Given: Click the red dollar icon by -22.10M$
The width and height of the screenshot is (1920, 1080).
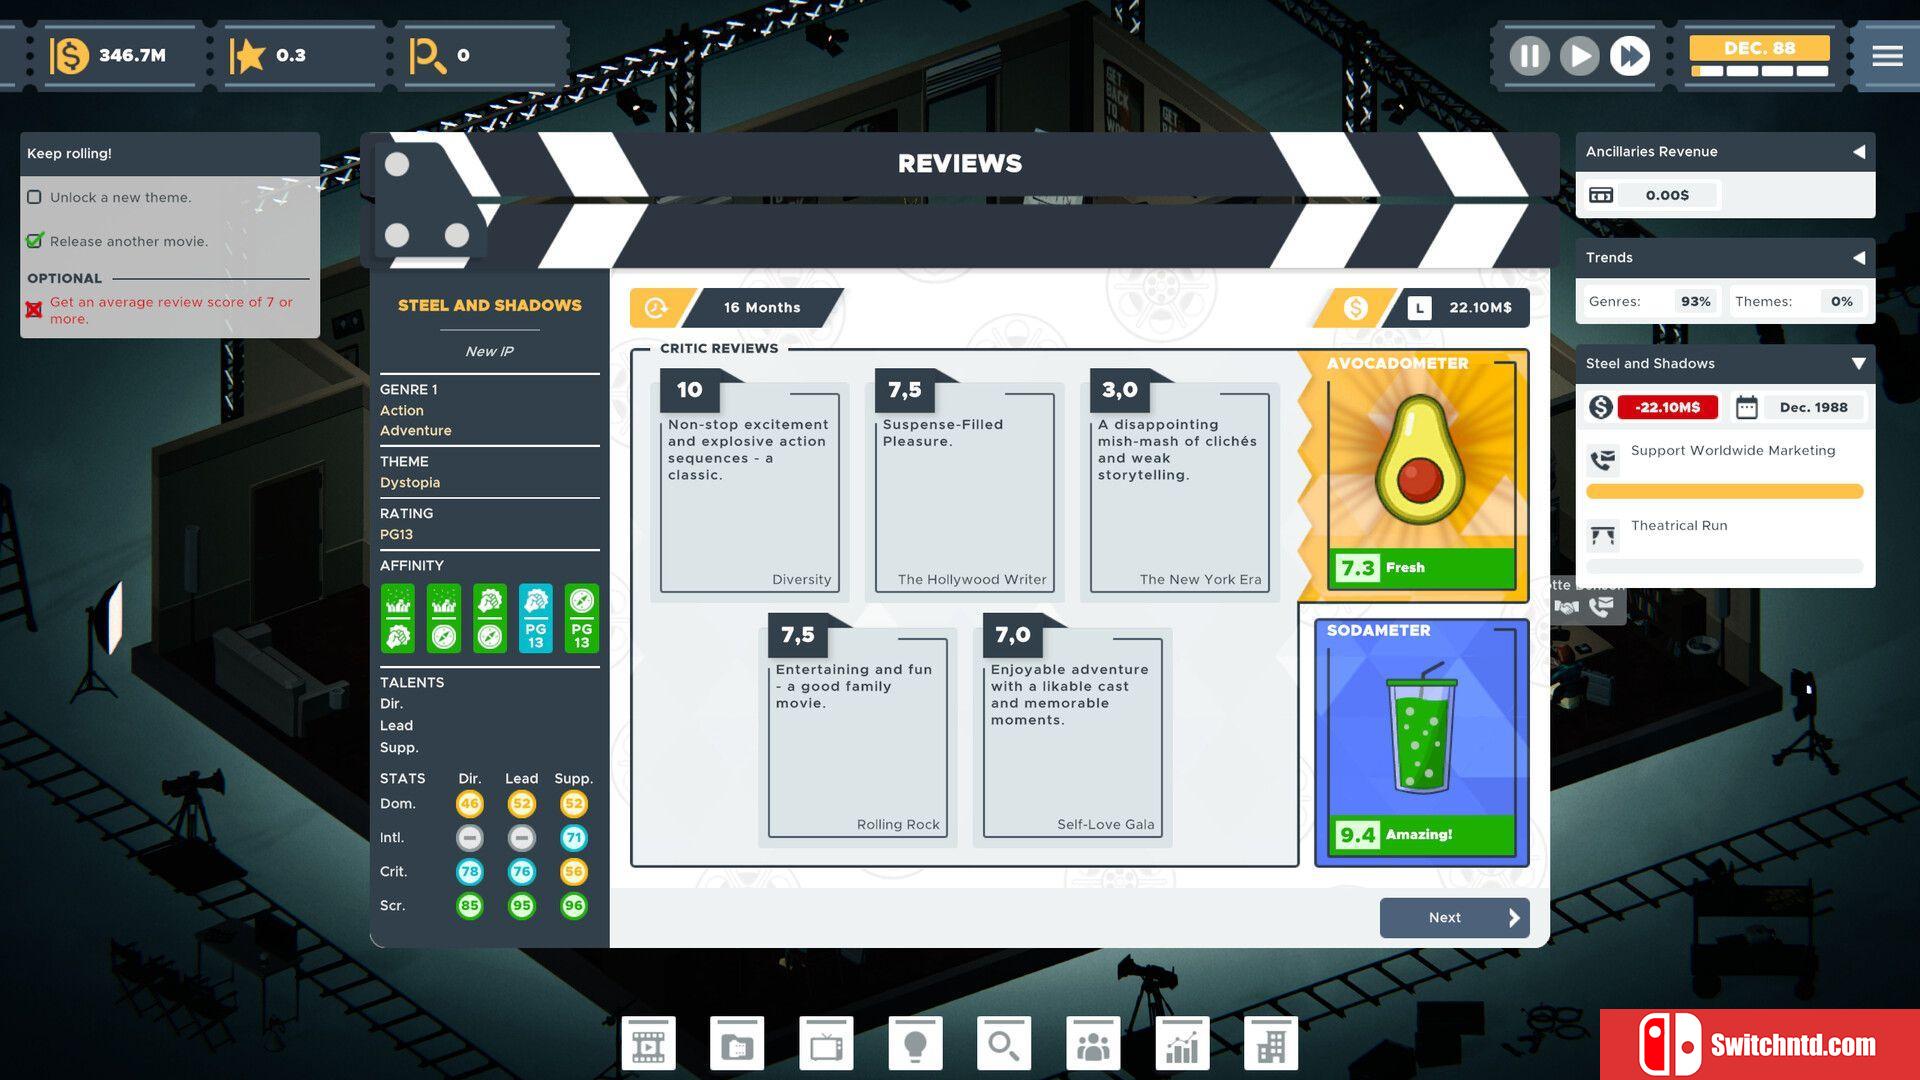Looking at the screenshot, I should point(1601,407).
